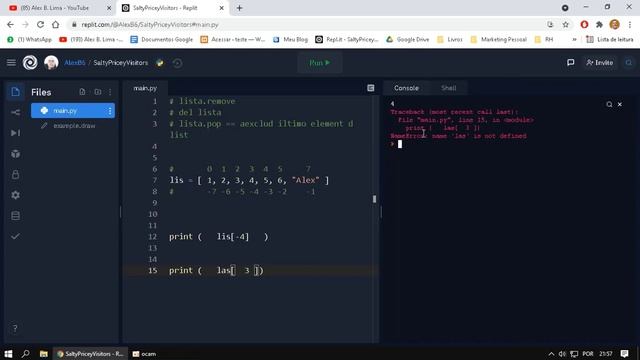Reload the browser page
The image size is (640, 360).
[40, 24]
